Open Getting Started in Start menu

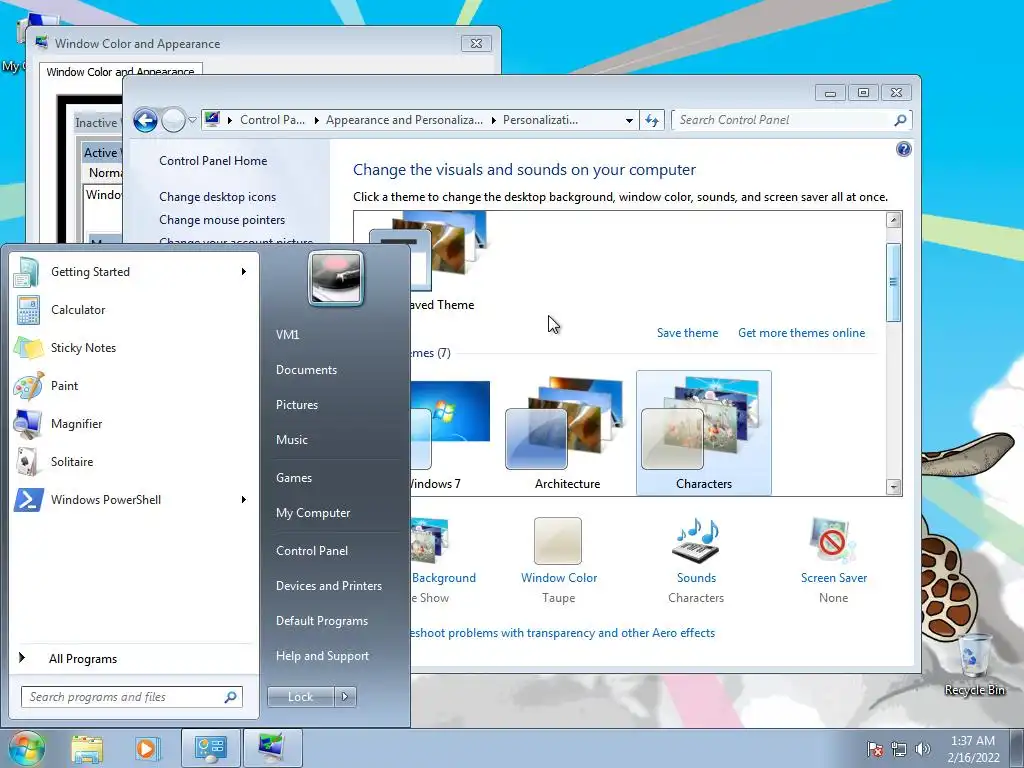[134, 272]
